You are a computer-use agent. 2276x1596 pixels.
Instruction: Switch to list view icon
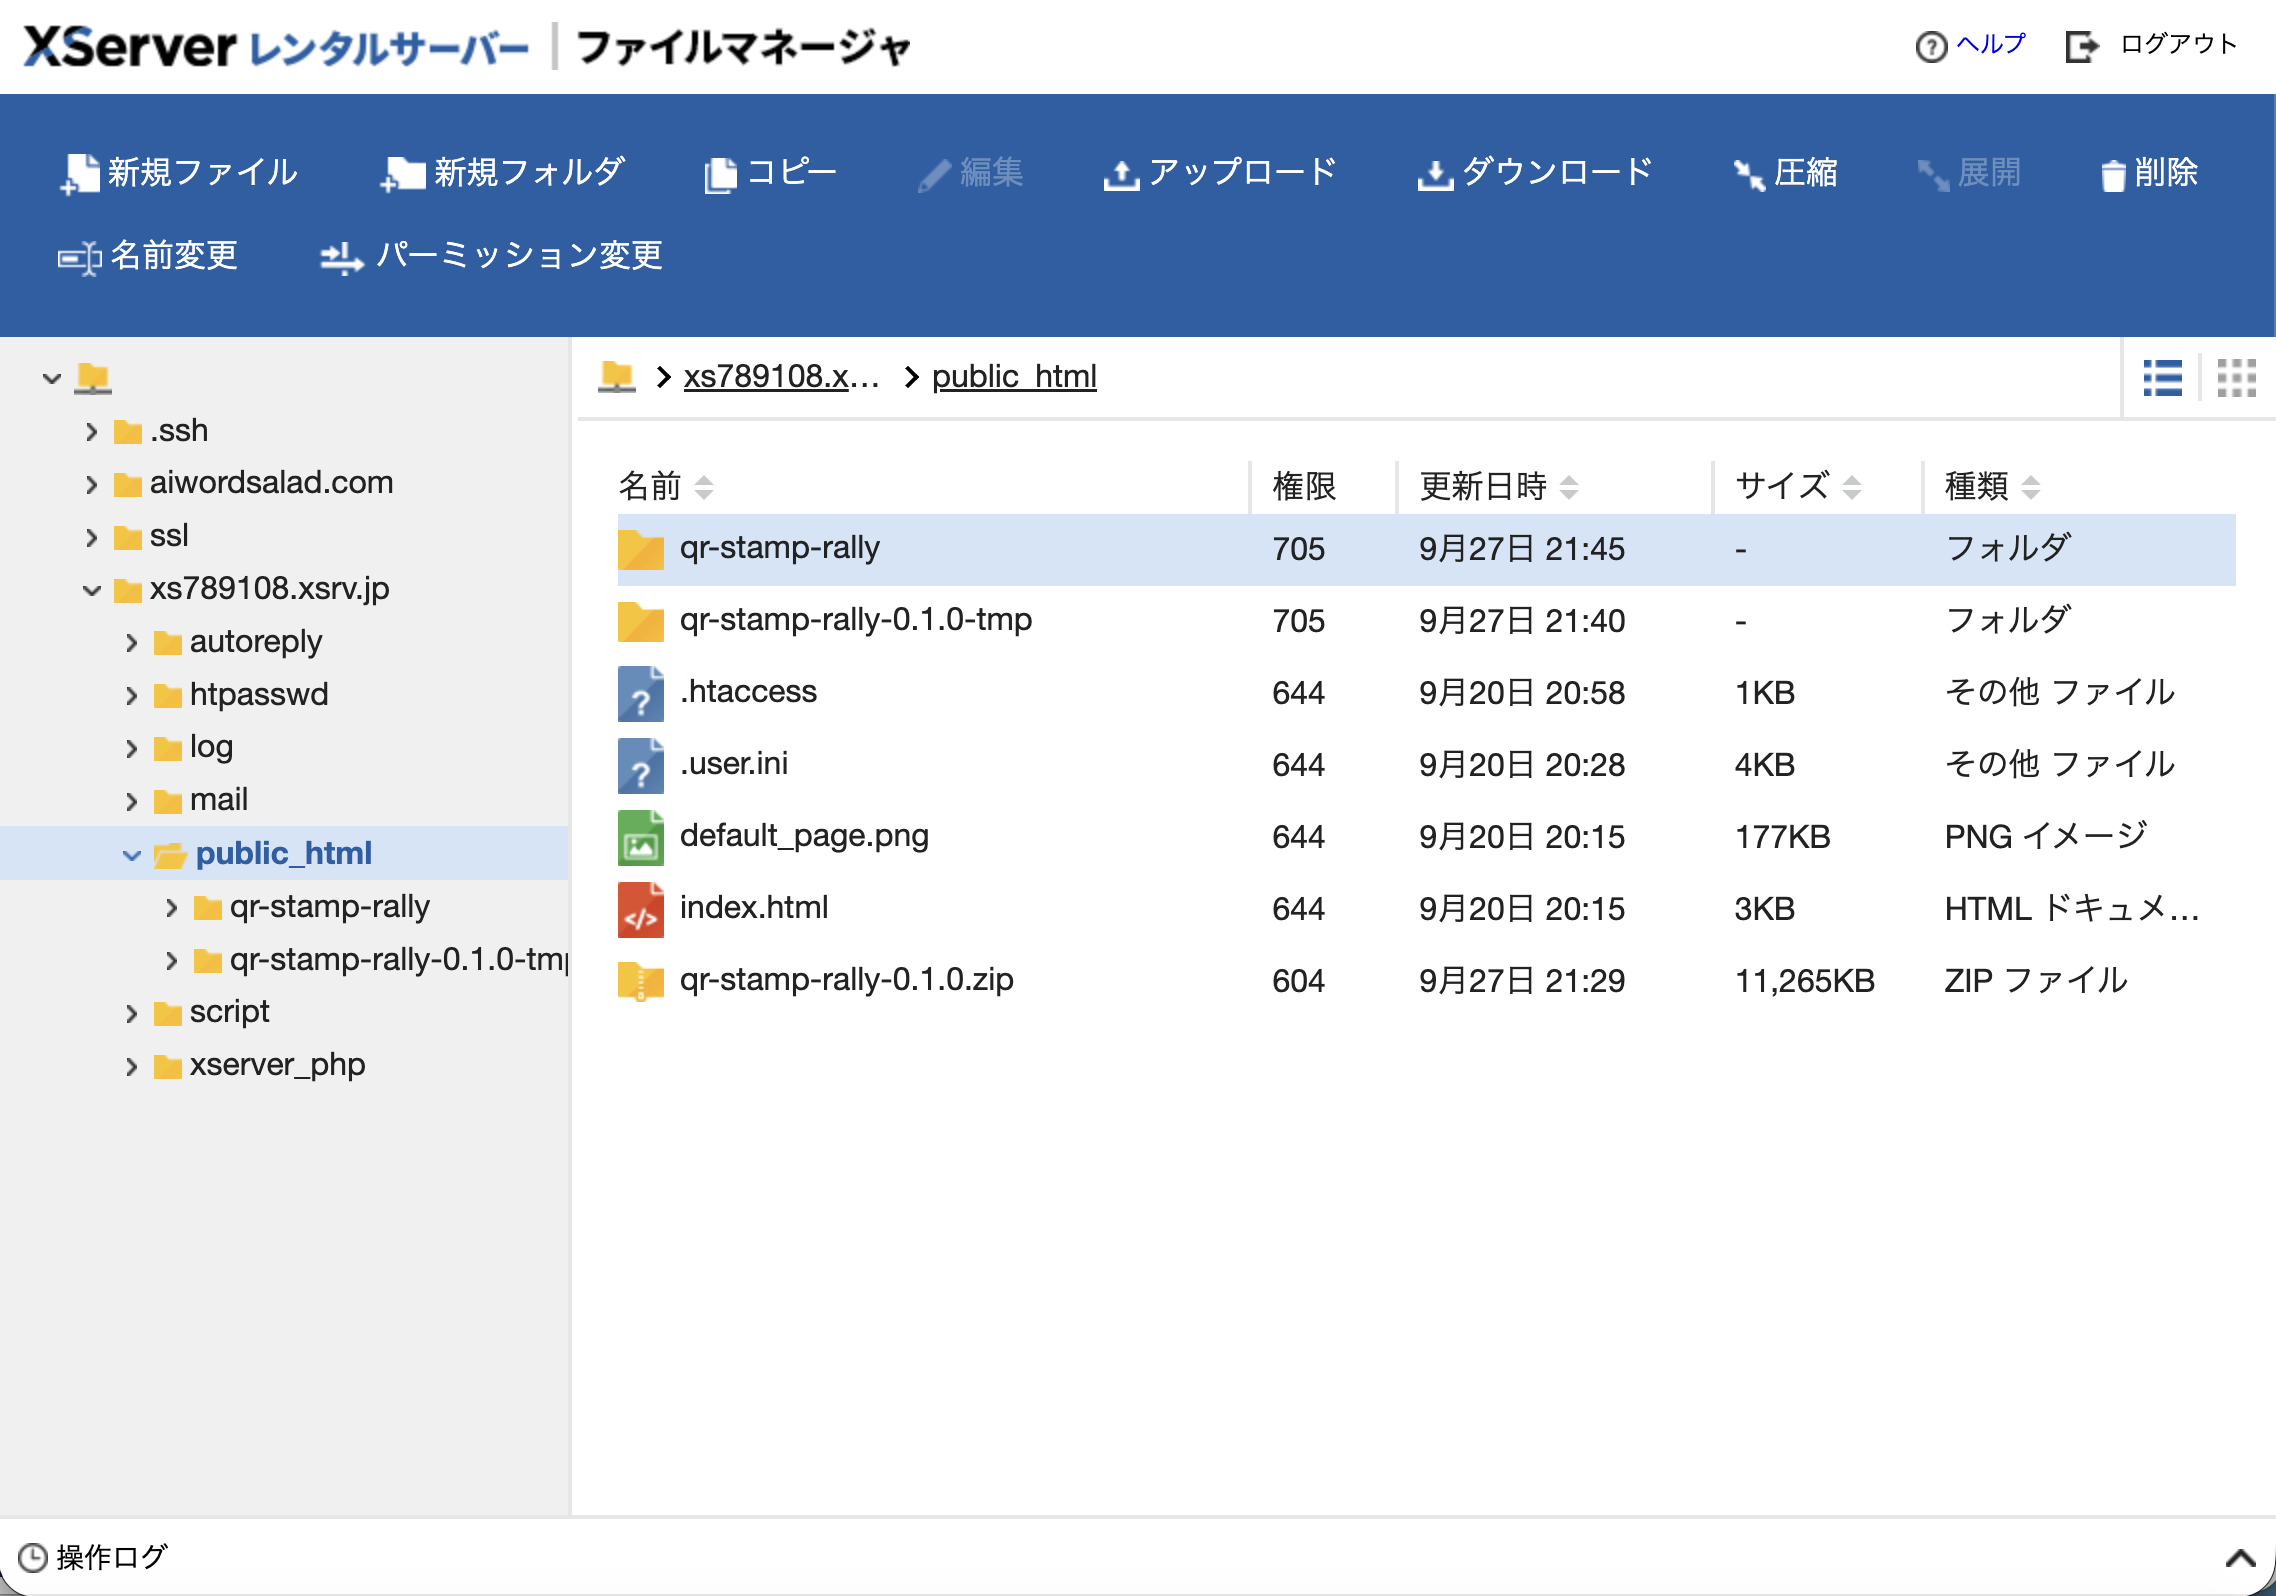(2162, 378)
